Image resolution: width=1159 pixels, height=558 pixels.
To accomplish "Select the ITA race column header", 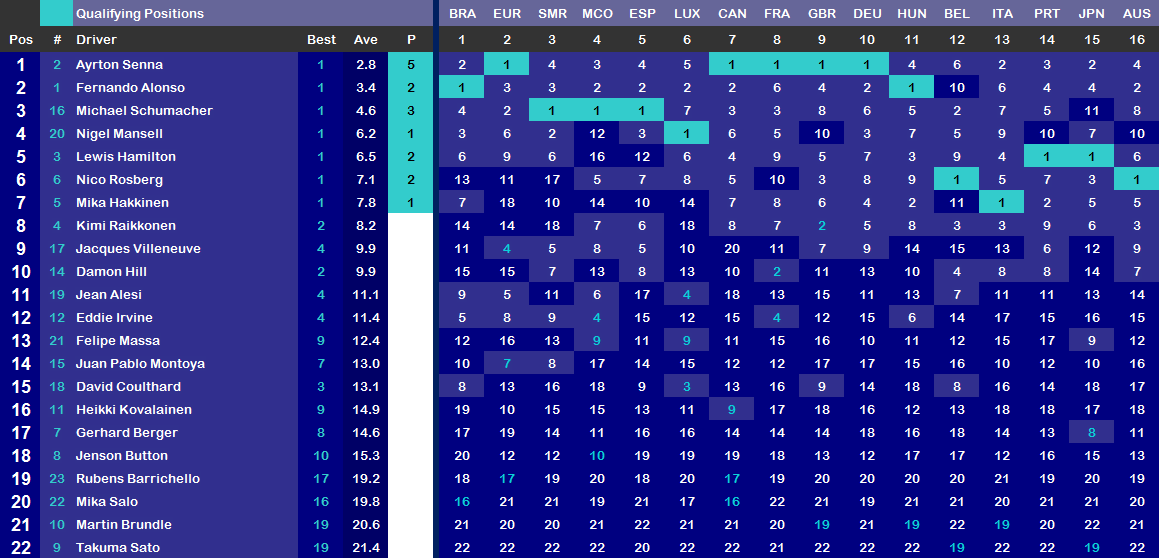I will pos(1002,14).
